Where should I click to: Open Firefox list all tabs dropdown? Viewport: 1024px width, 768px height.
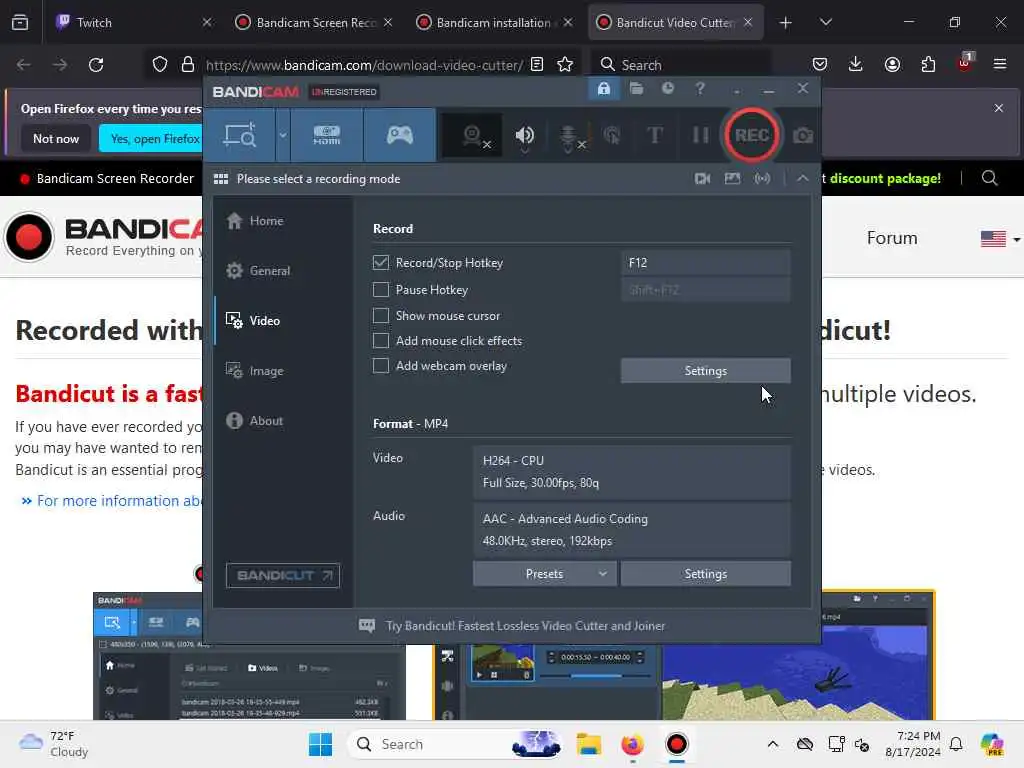[x=825, y=23]
